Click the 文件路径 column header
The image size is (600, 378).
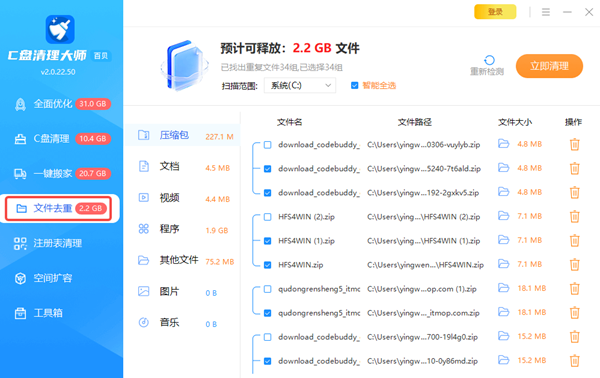[414, 122]
